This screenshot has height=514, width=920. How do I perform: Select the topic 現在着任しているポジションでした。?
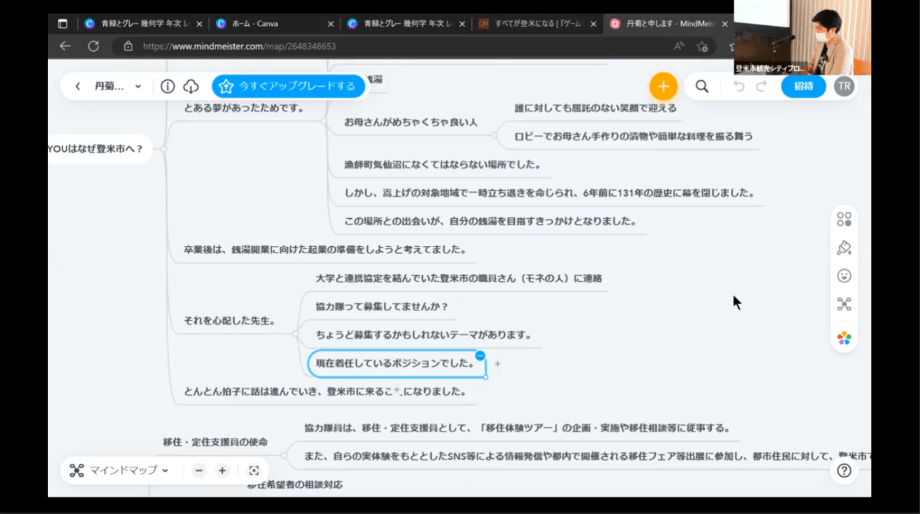tap(396, 364)
